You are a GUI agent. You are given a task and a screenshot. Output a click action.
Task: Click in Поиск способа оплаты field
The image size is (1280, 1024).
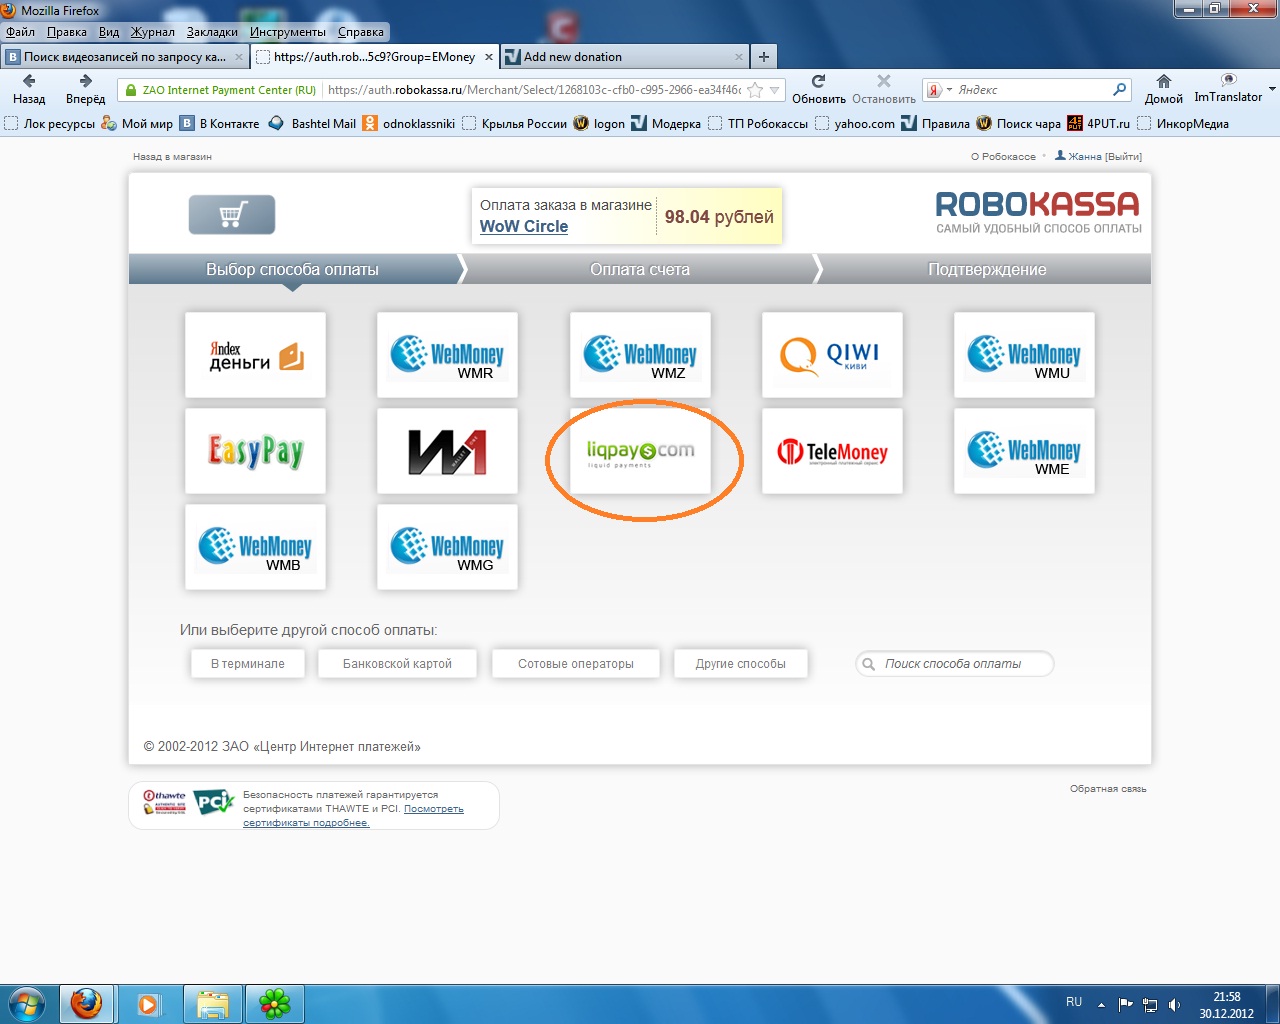coord(955,664)
